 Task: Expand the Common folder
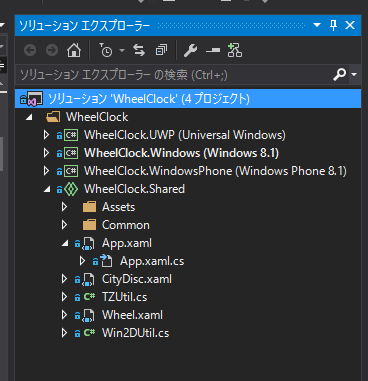[65, 225]
